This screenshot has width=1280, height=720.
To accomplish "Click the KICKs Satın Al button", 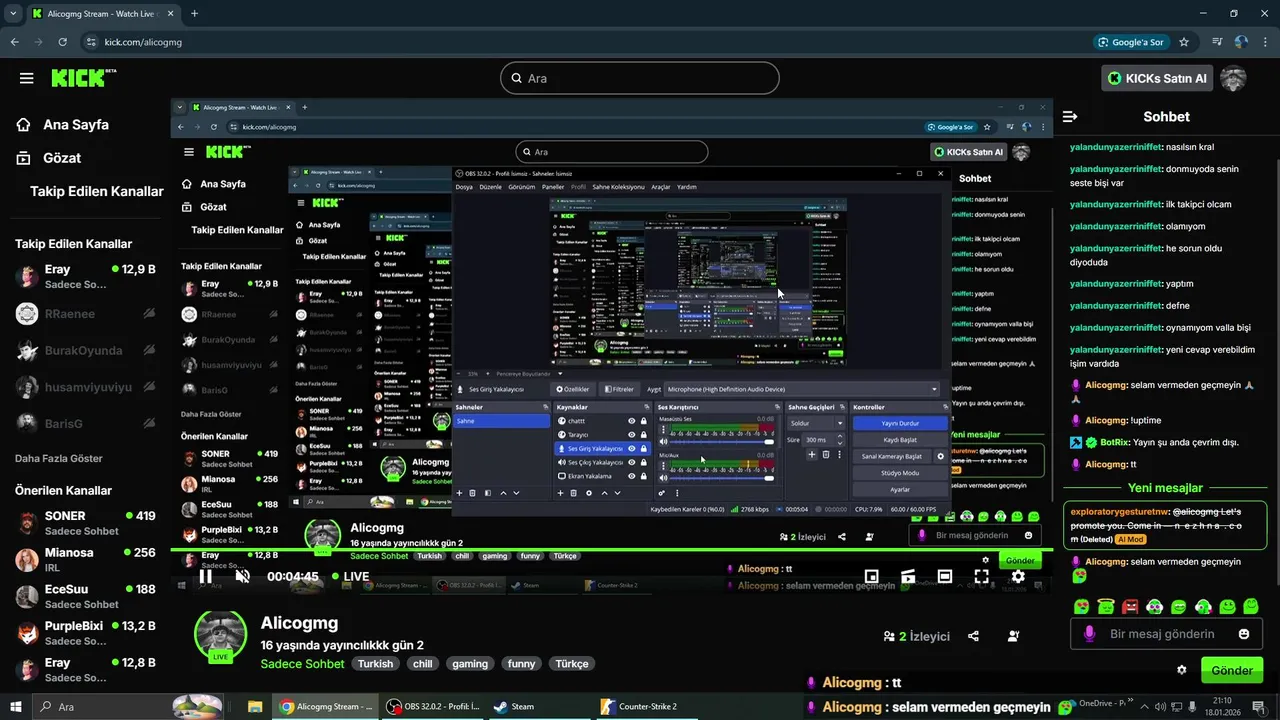I will 1157,78.
